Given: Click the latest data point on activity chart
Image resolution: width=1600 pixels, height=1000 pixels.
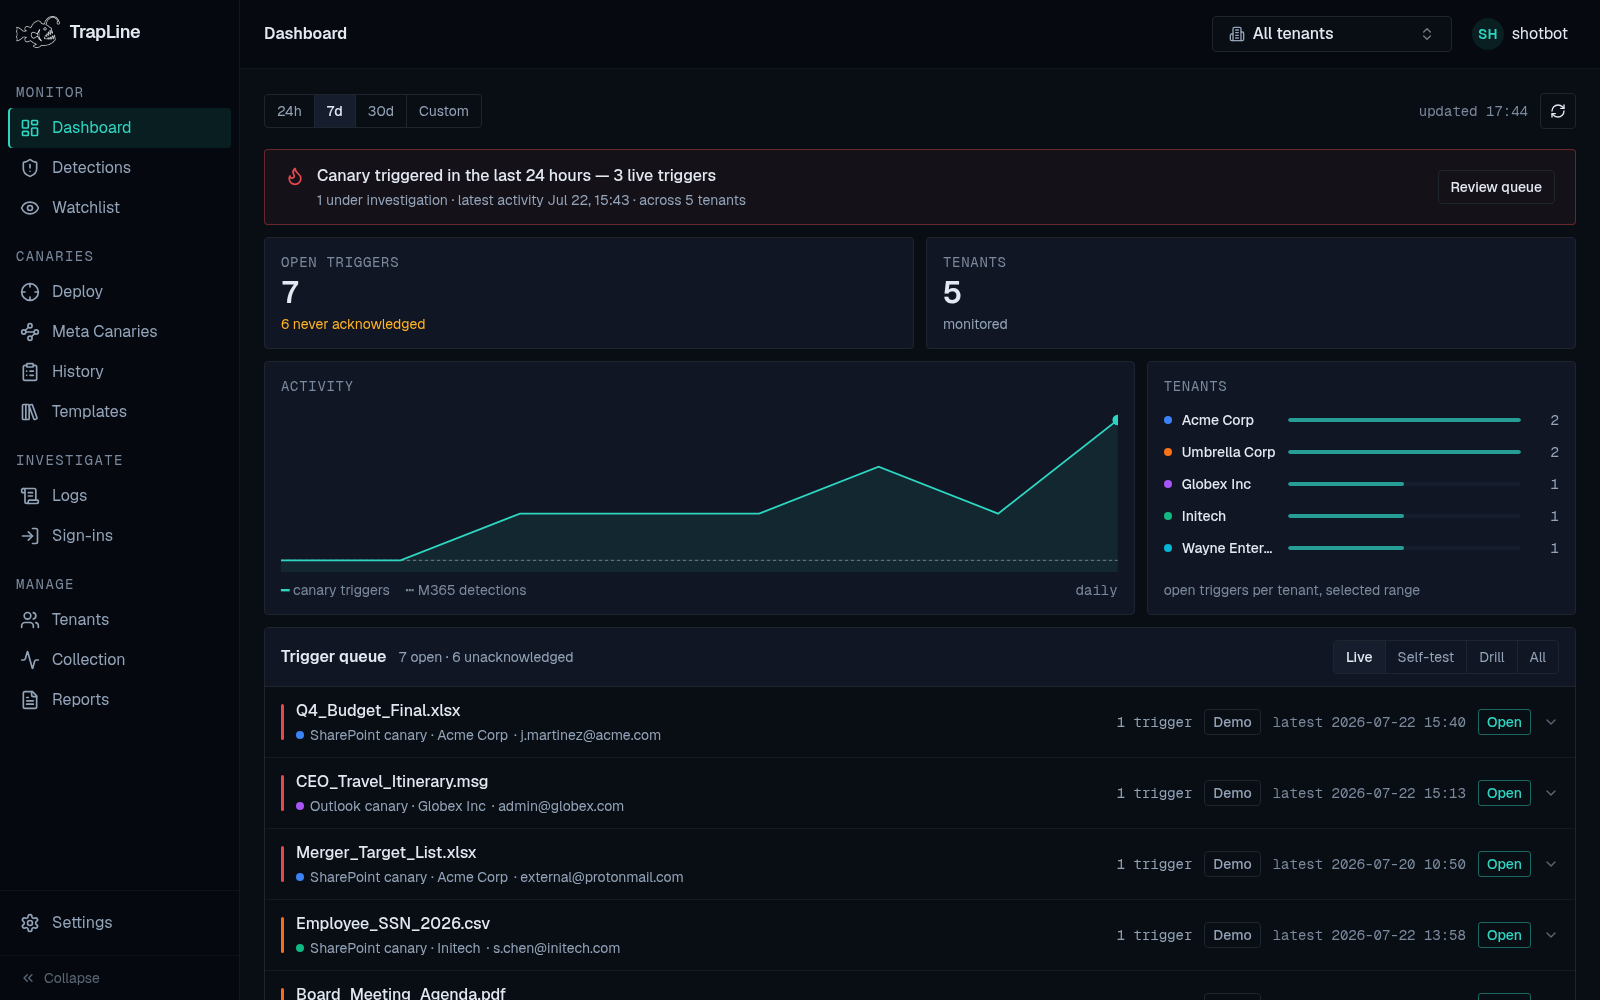Looking at the screenshot, I should [x=1116, y=420].
